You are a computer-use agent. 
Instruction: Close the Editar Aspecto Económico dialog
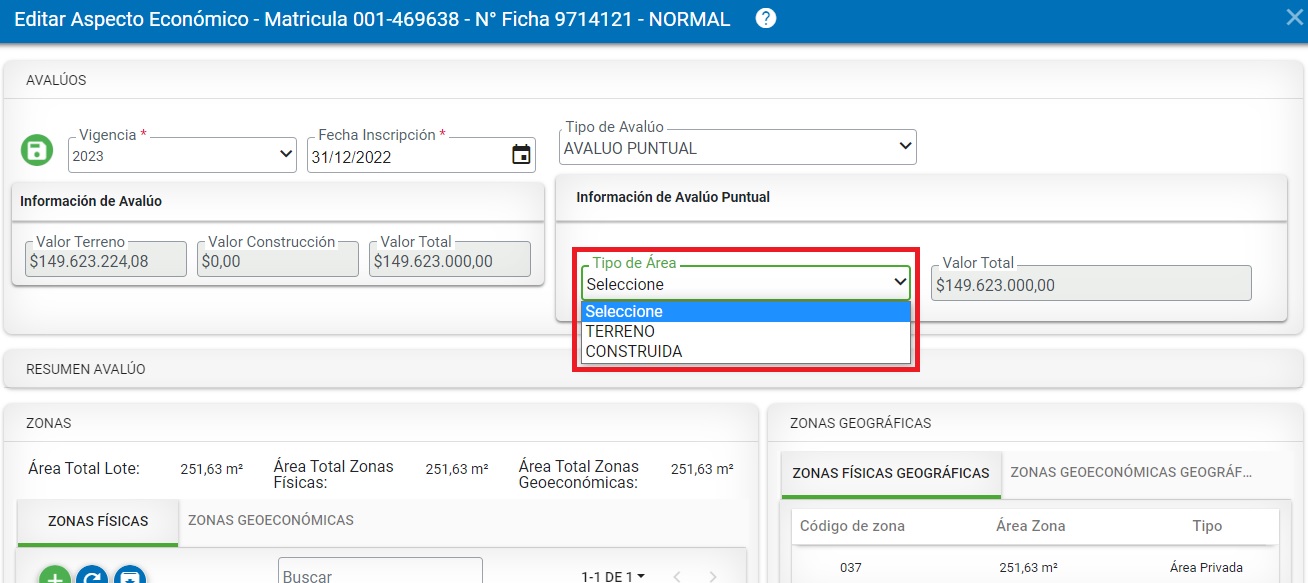[1293, 18]
